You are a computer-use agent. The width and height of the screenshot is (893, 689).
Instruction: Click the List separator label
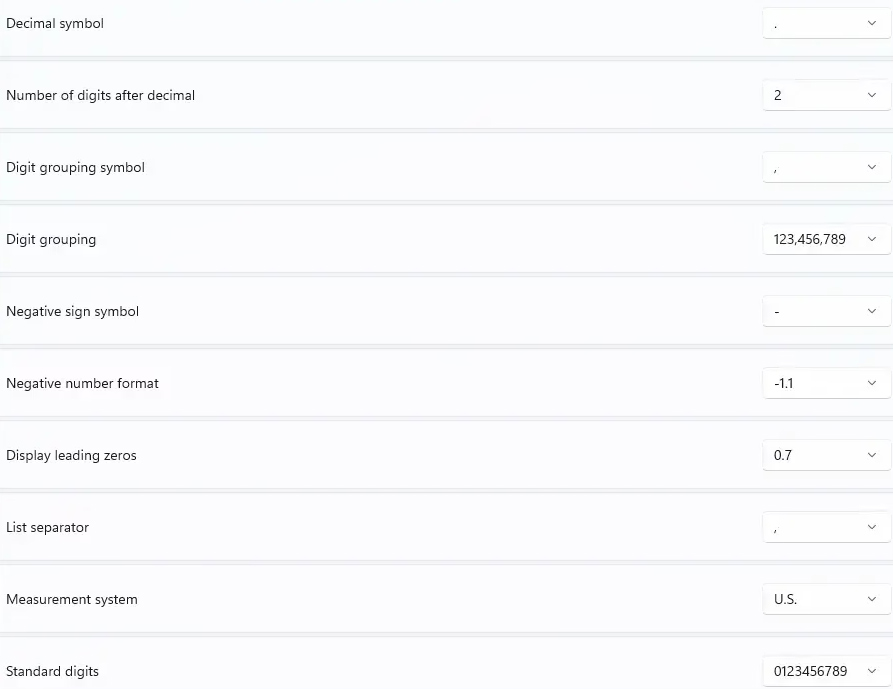[47, 528]
